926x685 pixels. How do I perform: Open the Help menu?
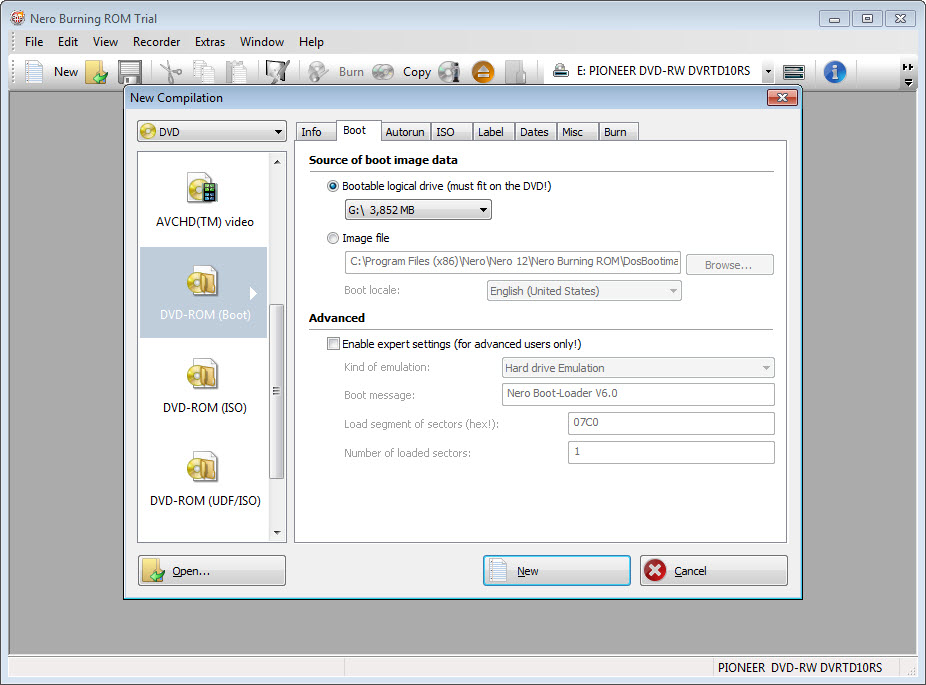(x=311, y=42)
